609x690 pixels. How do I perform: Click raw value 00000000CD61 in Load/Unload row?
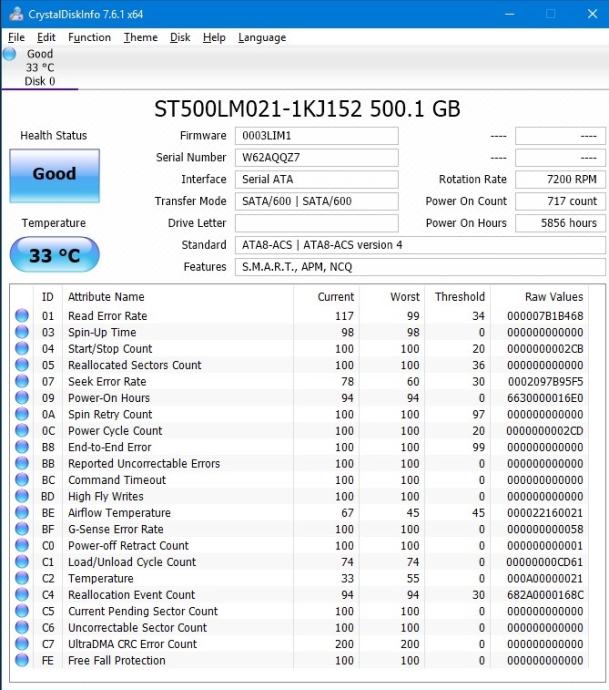[545, 562]
